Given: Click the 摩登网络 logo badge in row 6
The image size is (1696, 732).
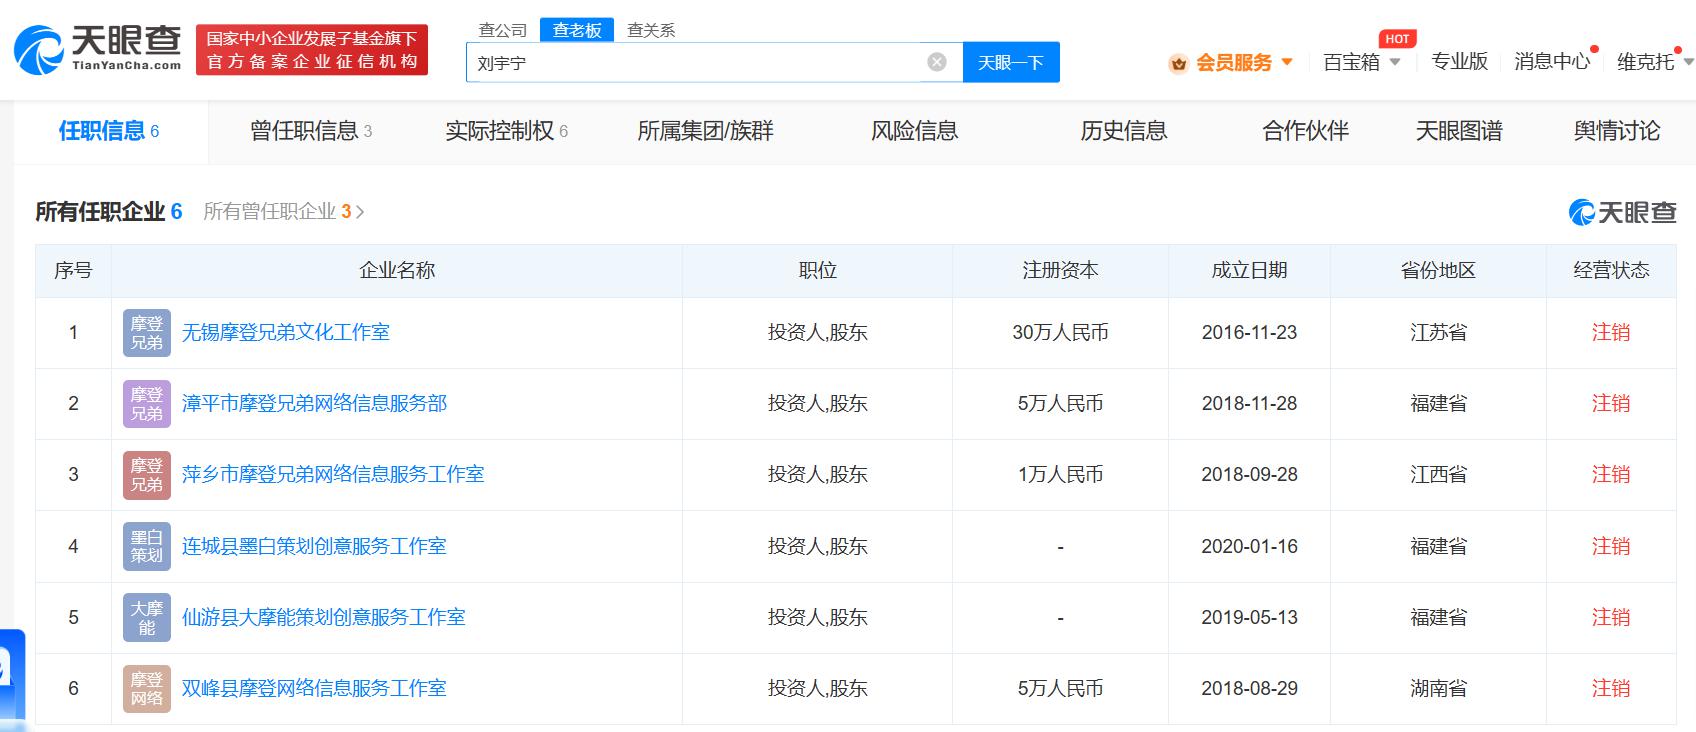Looking at the screenshot, I should [x=147, y=689].
